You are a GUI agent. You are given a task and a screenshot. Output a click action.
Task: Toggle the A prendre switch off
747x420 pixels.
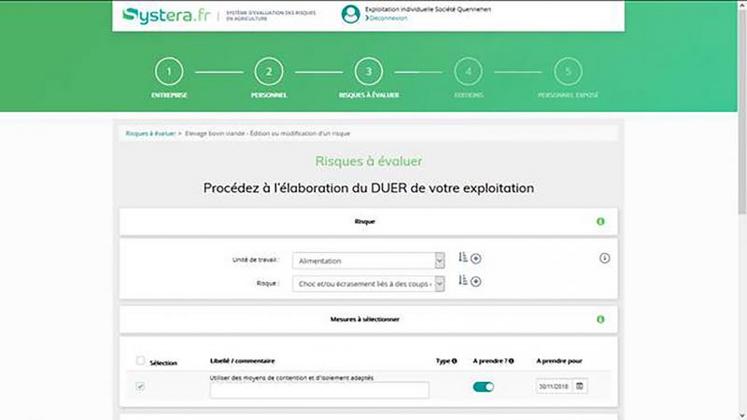coord(483,386)
